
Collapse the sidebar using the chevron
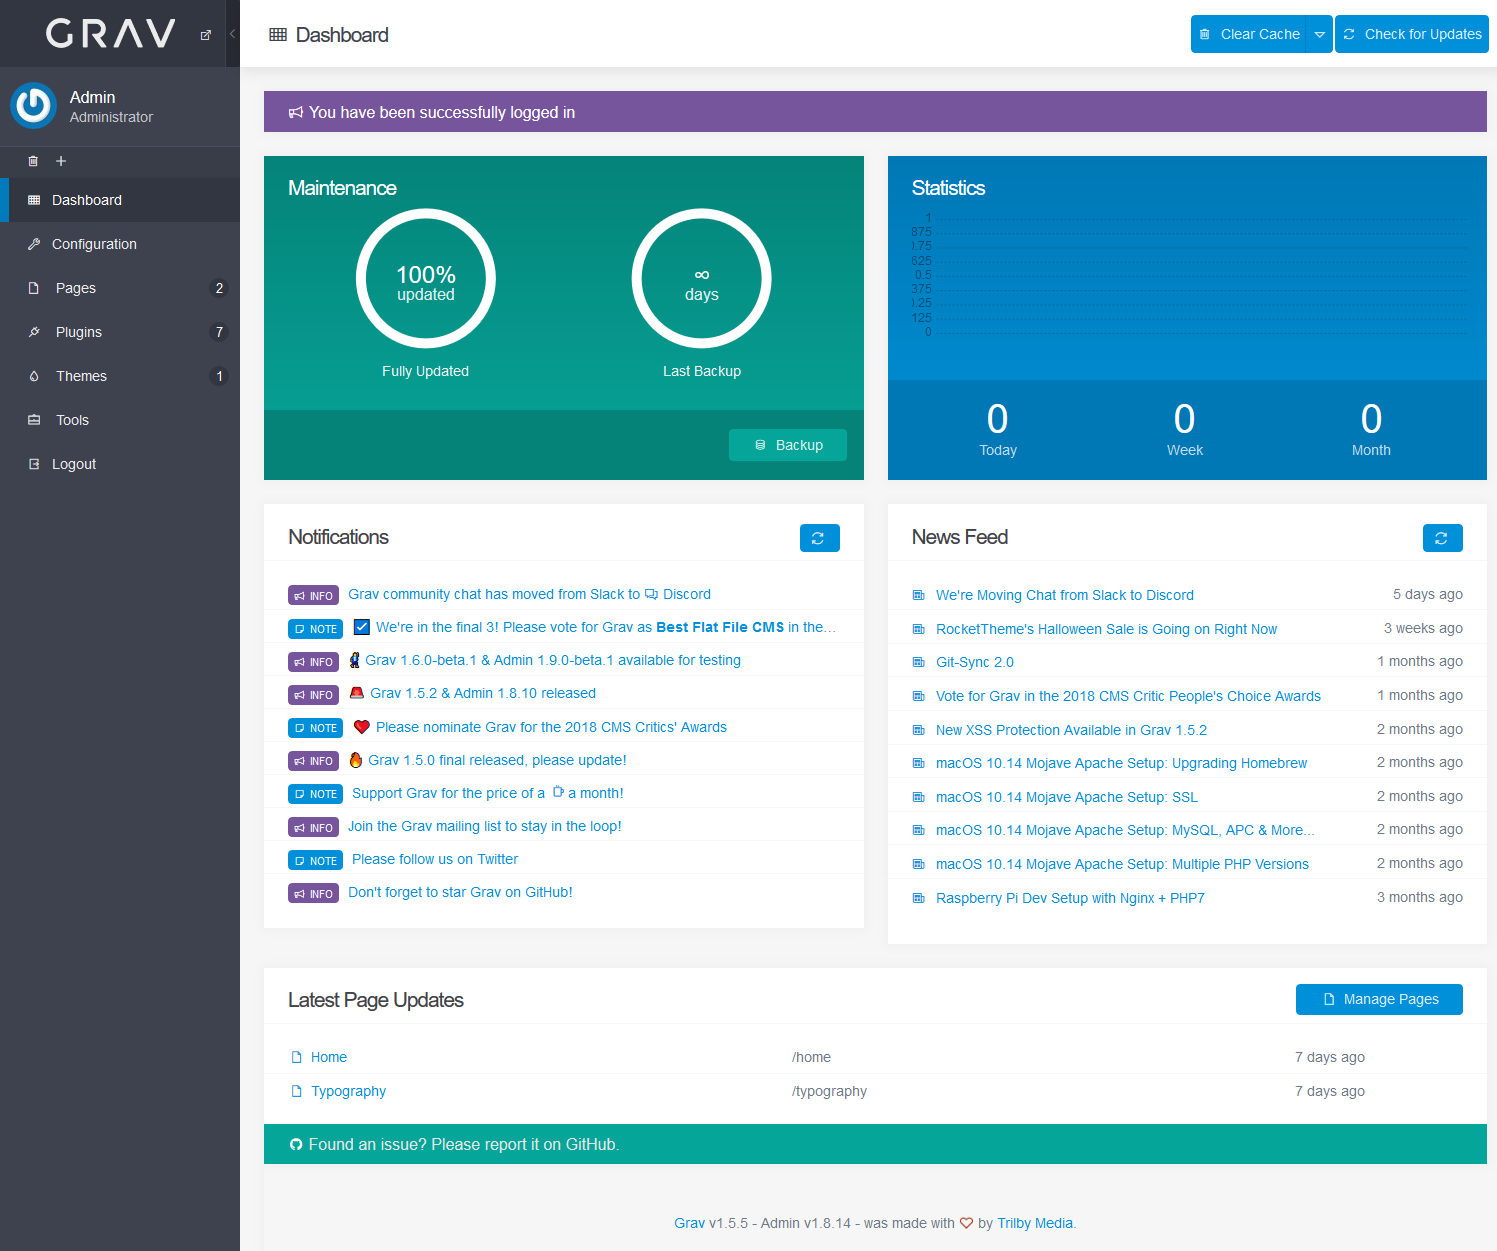(x=232, y=34)
